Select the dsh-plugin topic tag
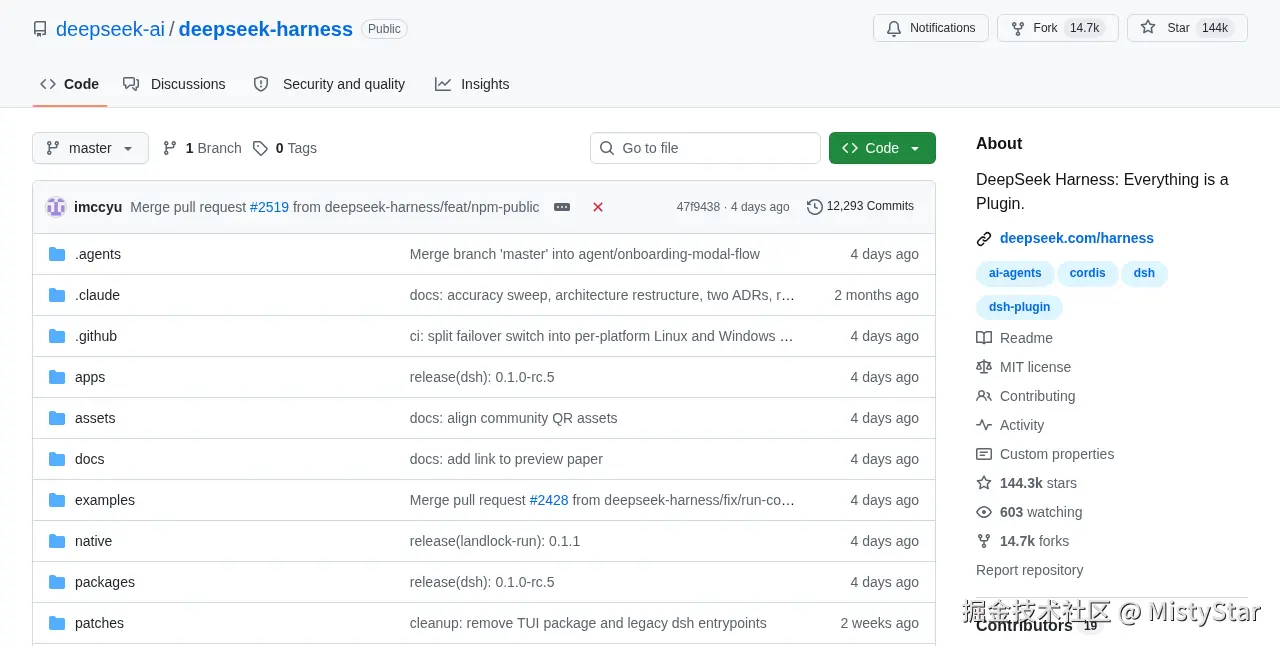This screenshot has width=1280, height=646. point(1019,307)
